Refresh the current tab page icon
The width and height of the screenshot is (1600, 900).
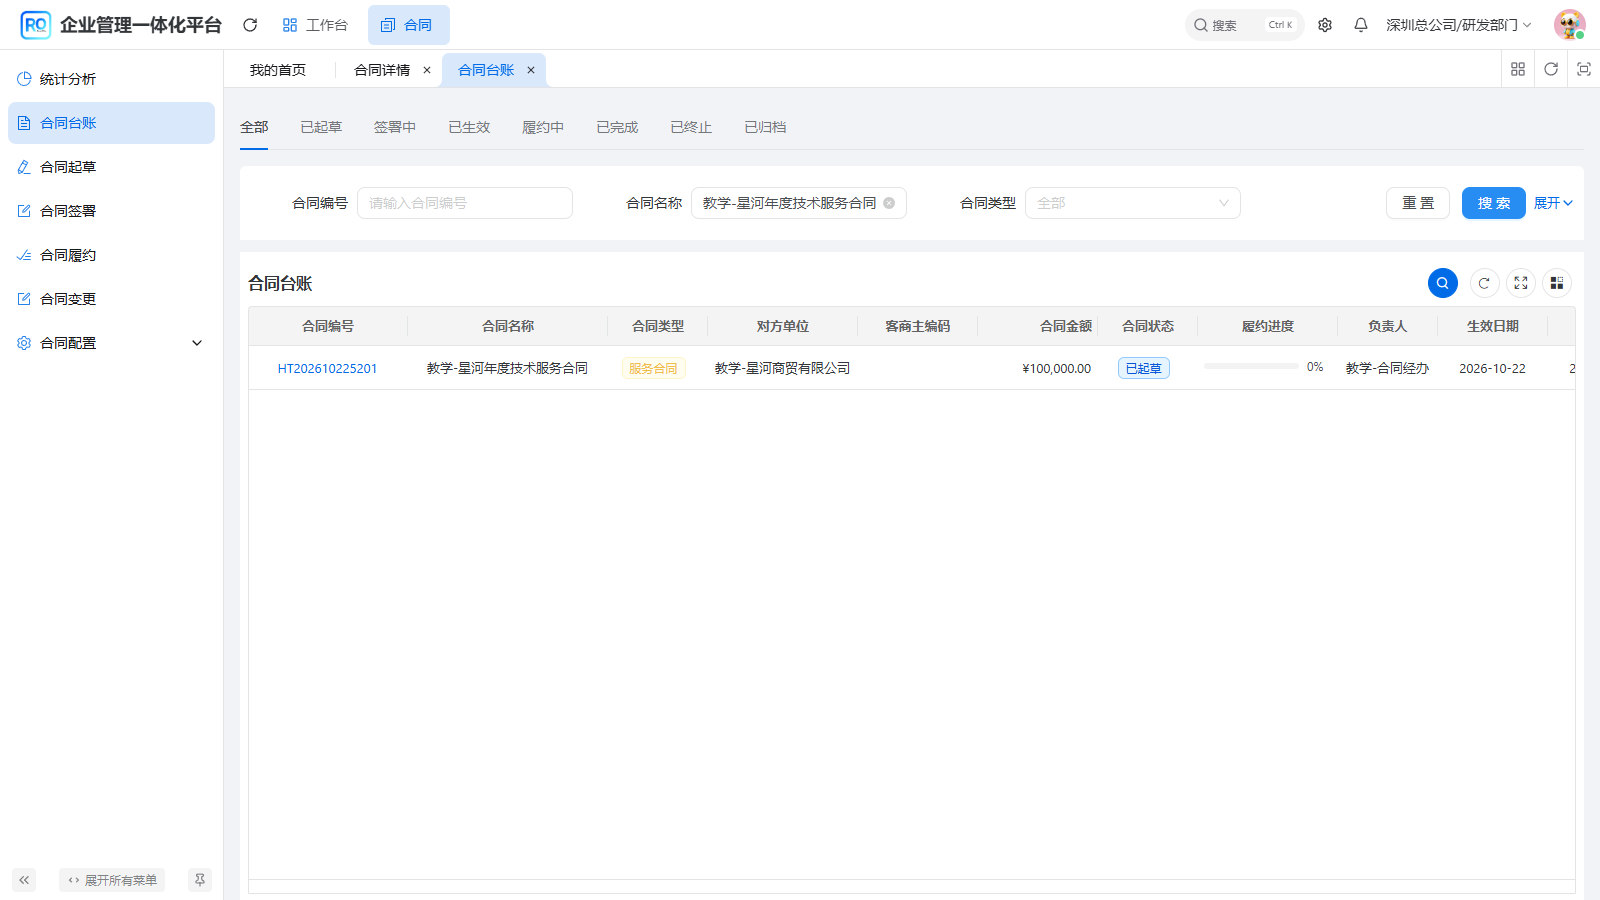click(1551, 69)
